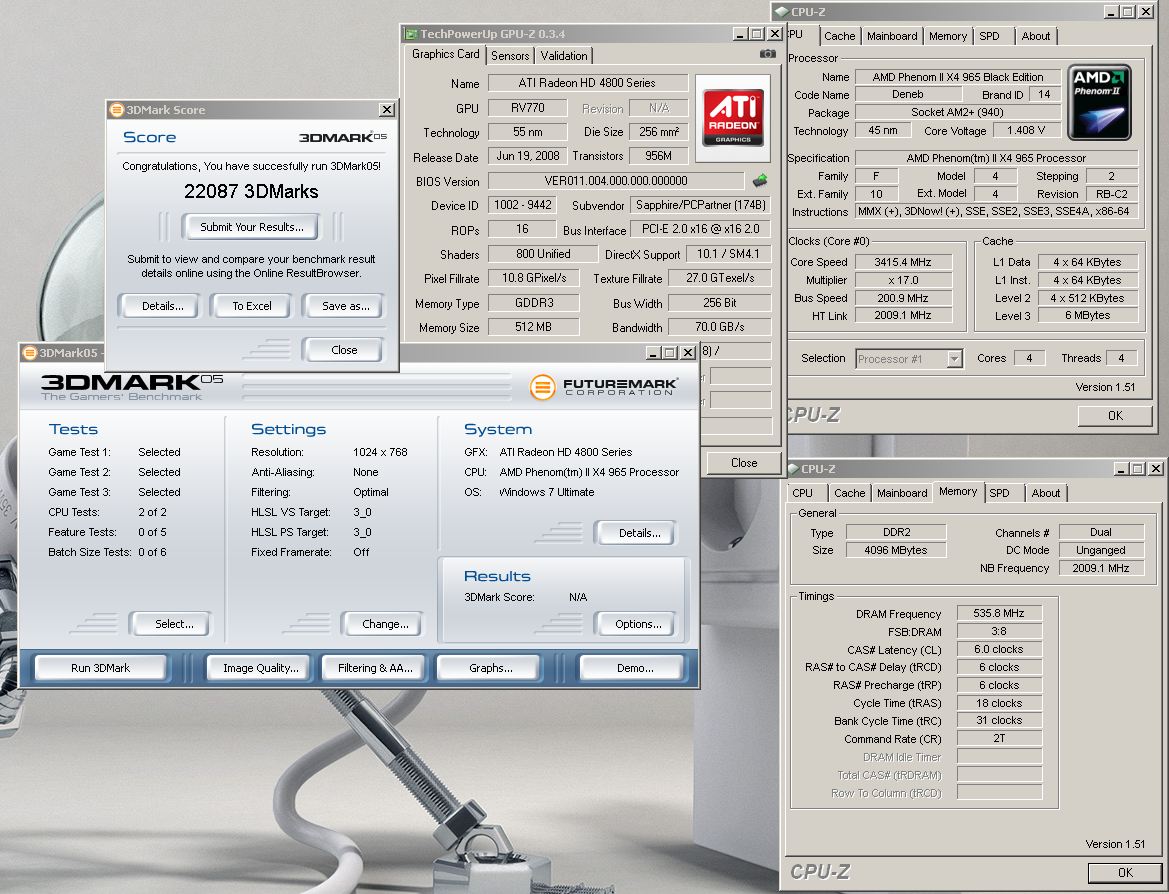
Task: Click Core Voltage value 1.408 V
Action: tap(1025, 130)
